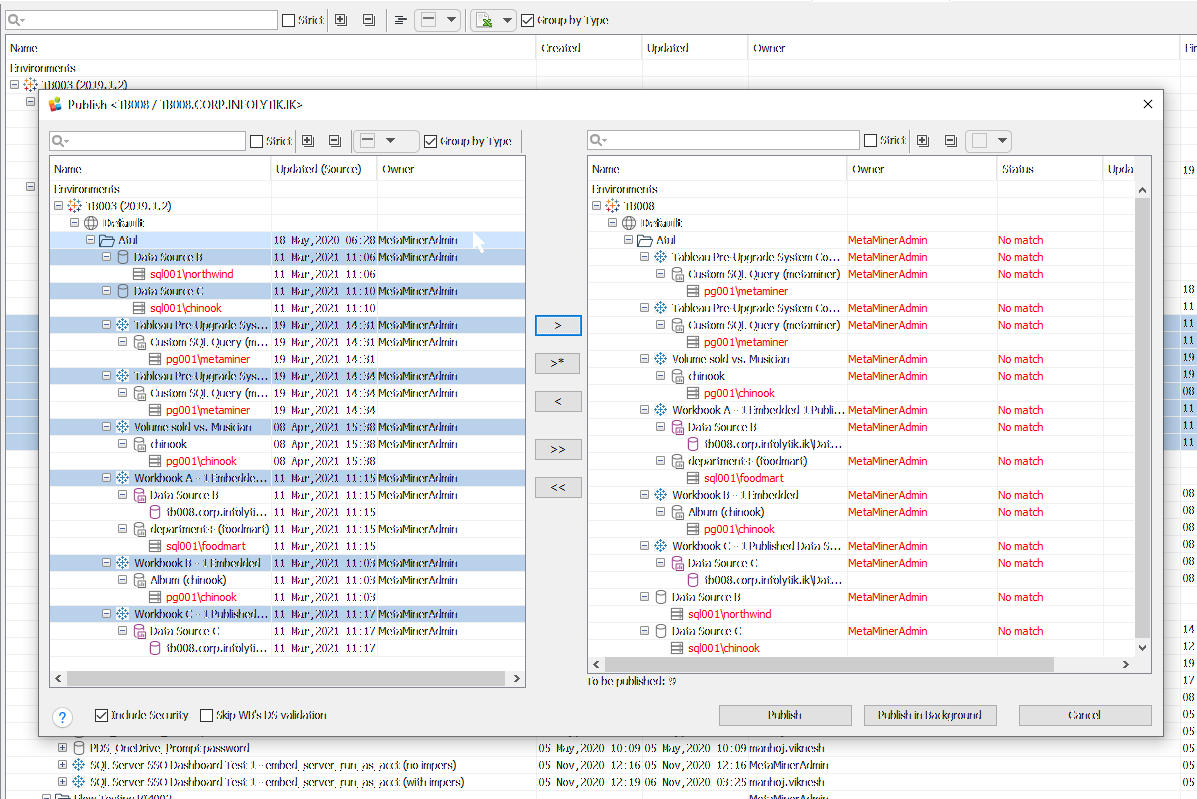The width and height of the screenshot is (1197, 799).
Task: Click the >> move all button
Action: point(558,449)
